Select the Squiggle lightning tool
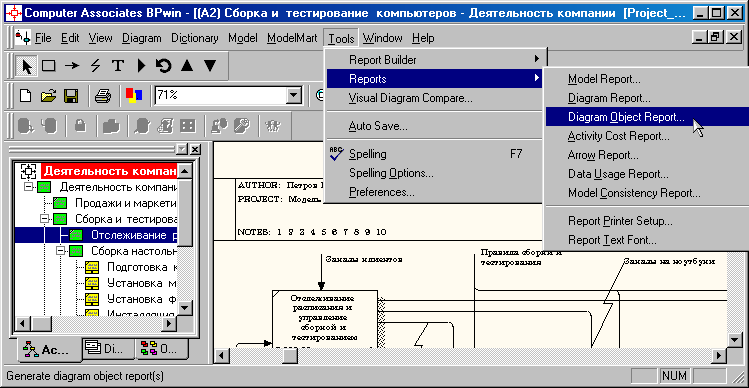The width and height of the screenshot is (749, 388). click(95, 66)
